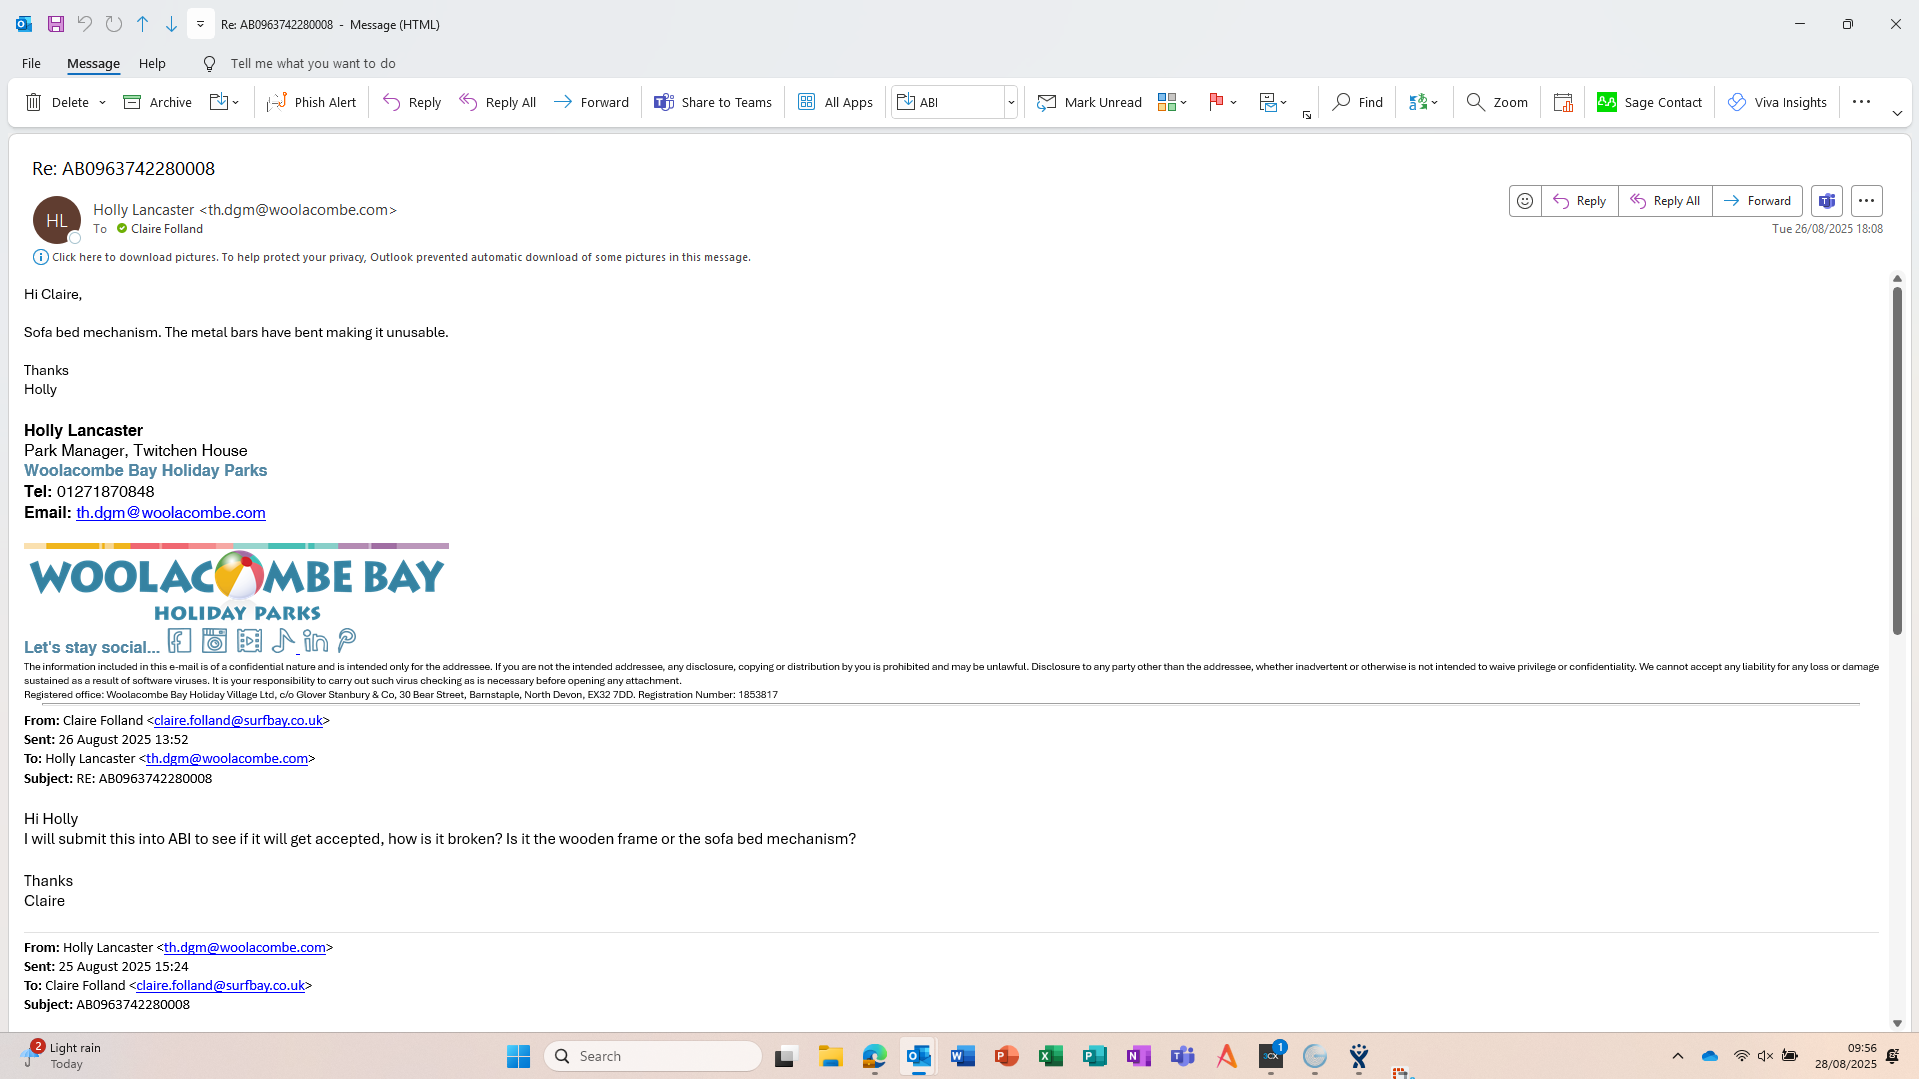The height and width of the screenshot is (1079, 1919).
Task: Open the Translate dropdown
Action: (x=1423, y=102)
